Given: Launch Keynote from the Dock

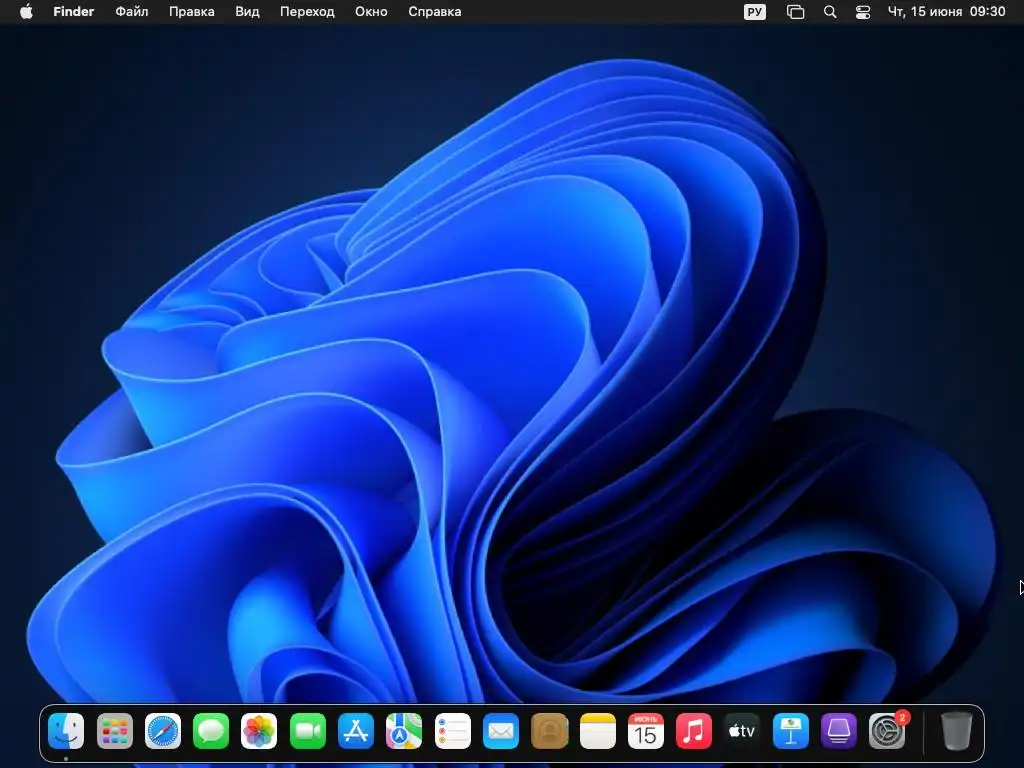Looking at the screenshot, I should pos(790,731).
